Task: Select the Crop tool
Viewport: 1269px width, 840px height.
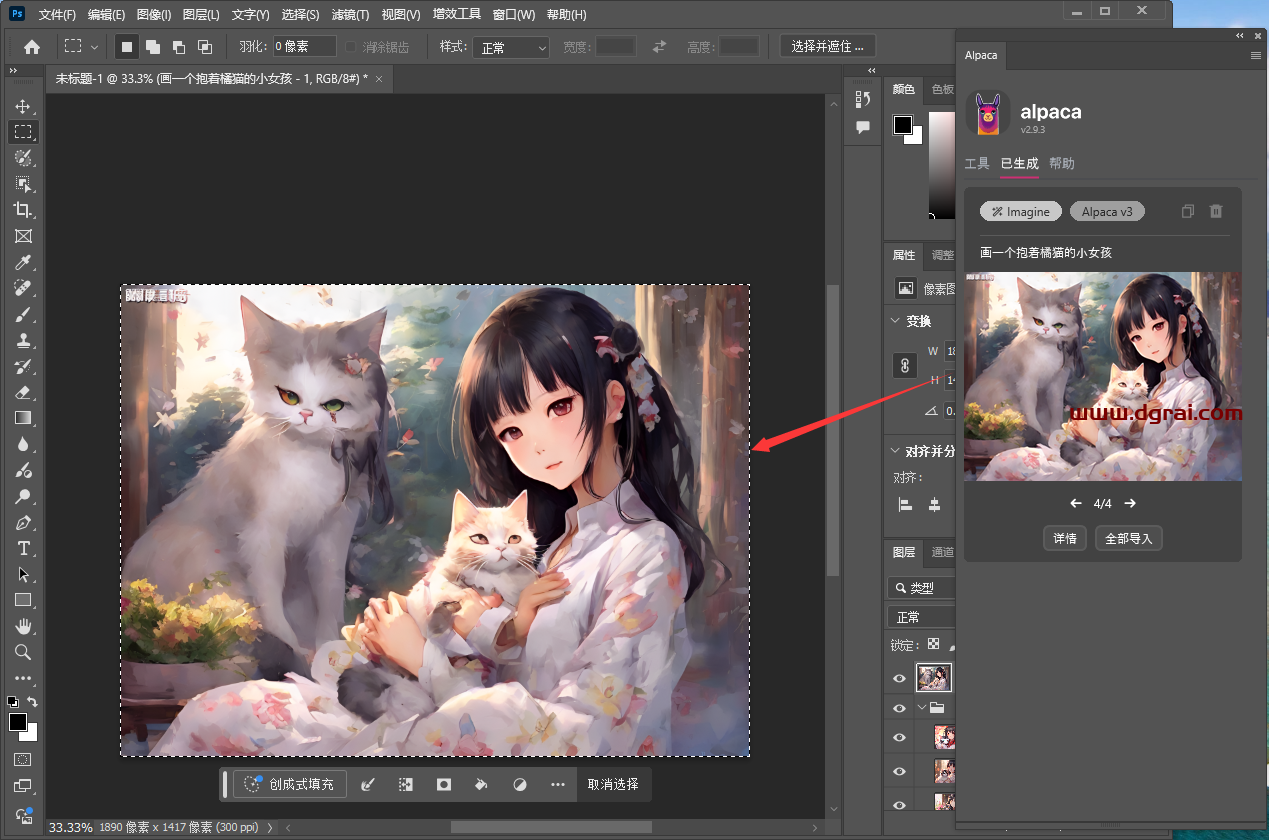Action: pos(22,210)
